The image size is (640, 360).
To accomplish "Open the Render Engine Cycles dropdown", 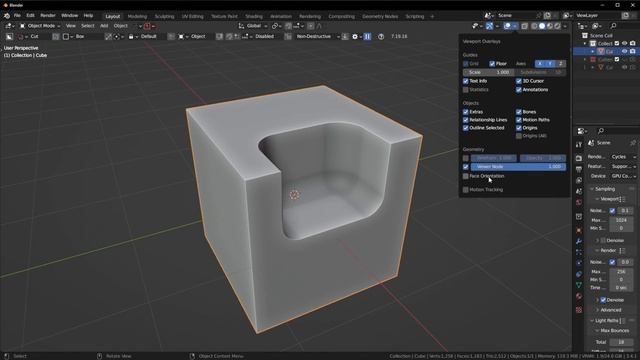I will (623, 157).
